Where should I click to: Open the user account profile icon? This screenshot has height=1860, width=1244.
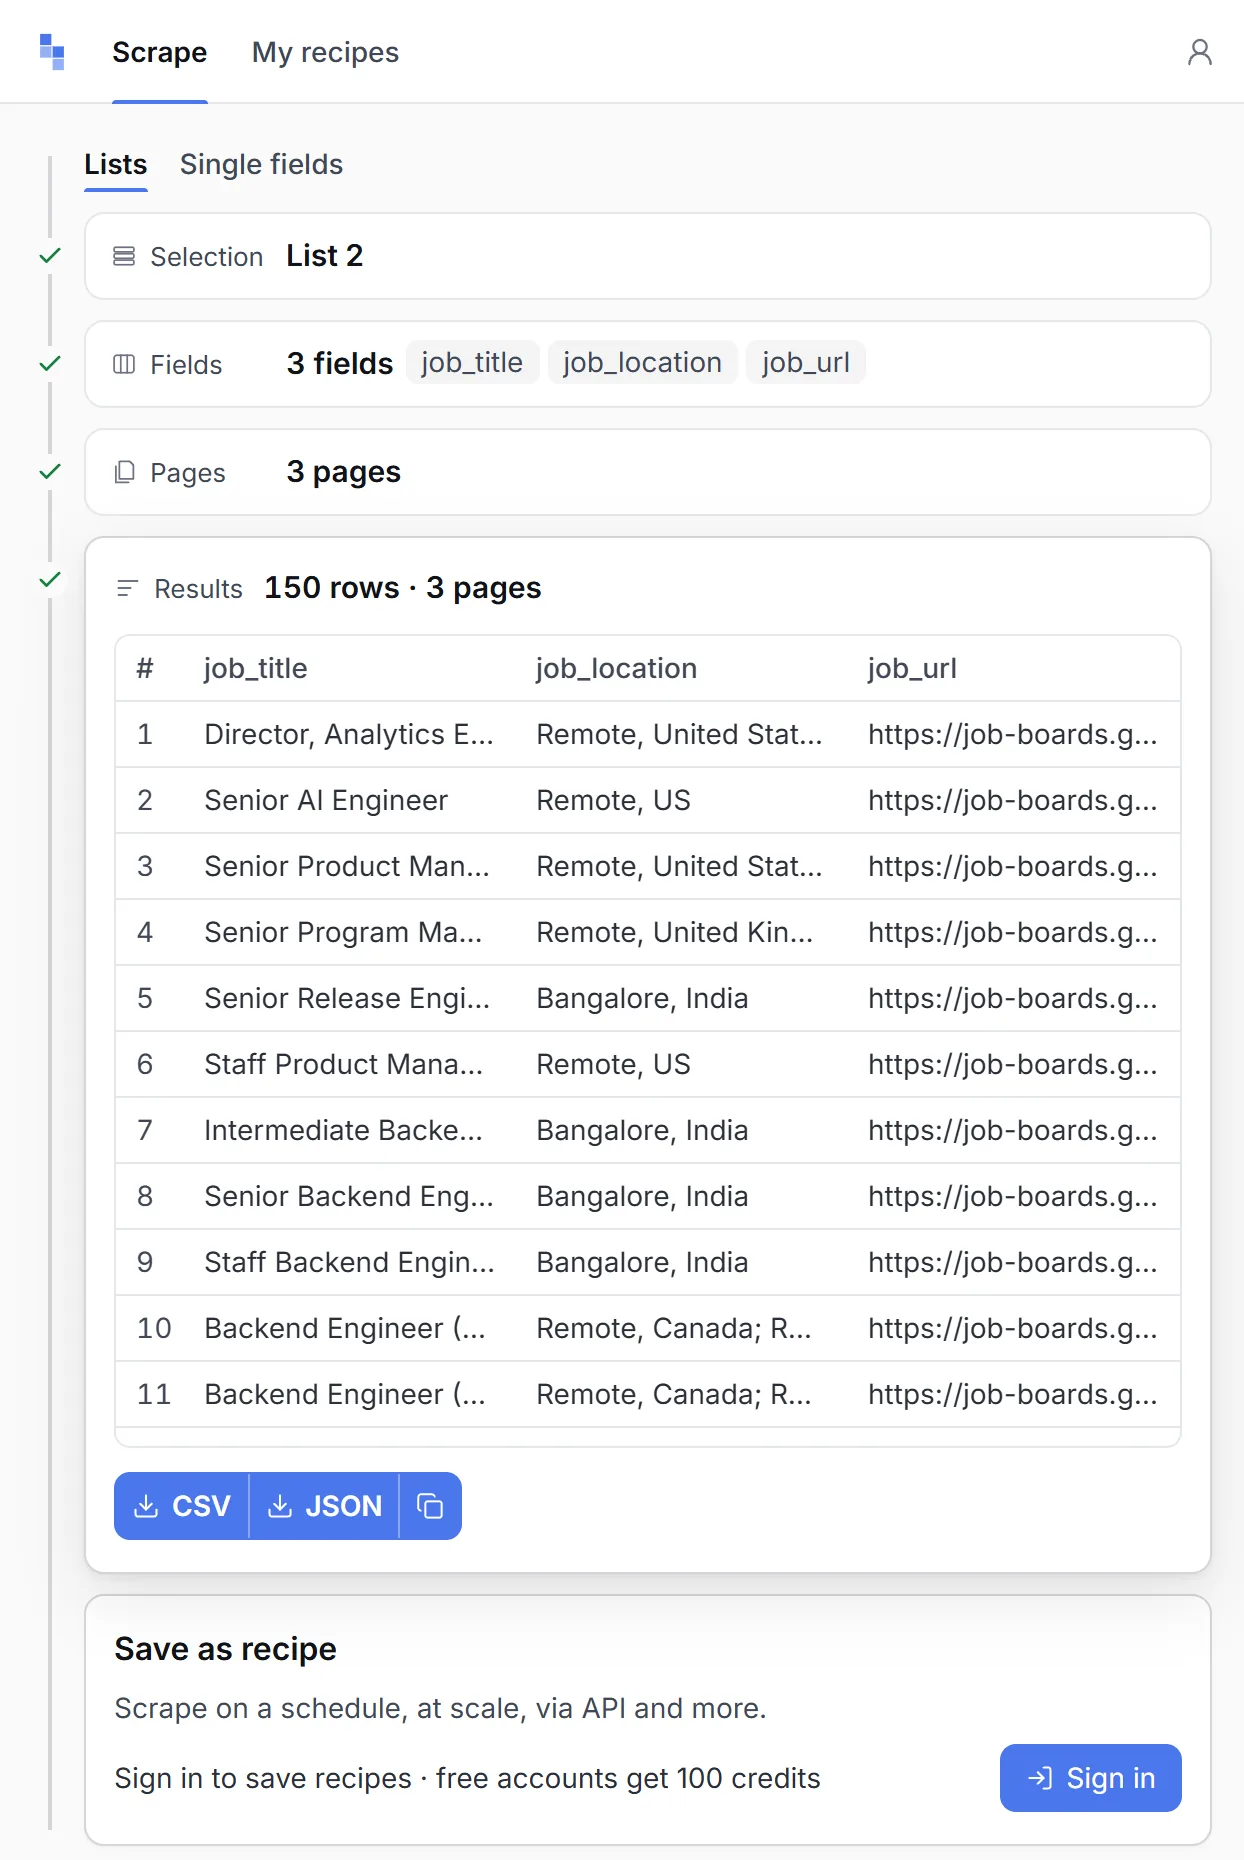pyautogui.click(x=1199, y=52)
